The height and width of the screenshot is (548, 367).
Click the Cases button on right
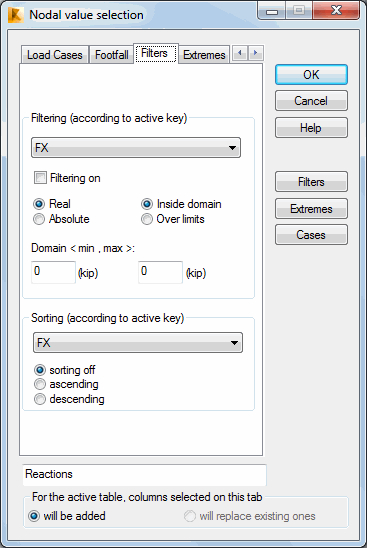311,235
